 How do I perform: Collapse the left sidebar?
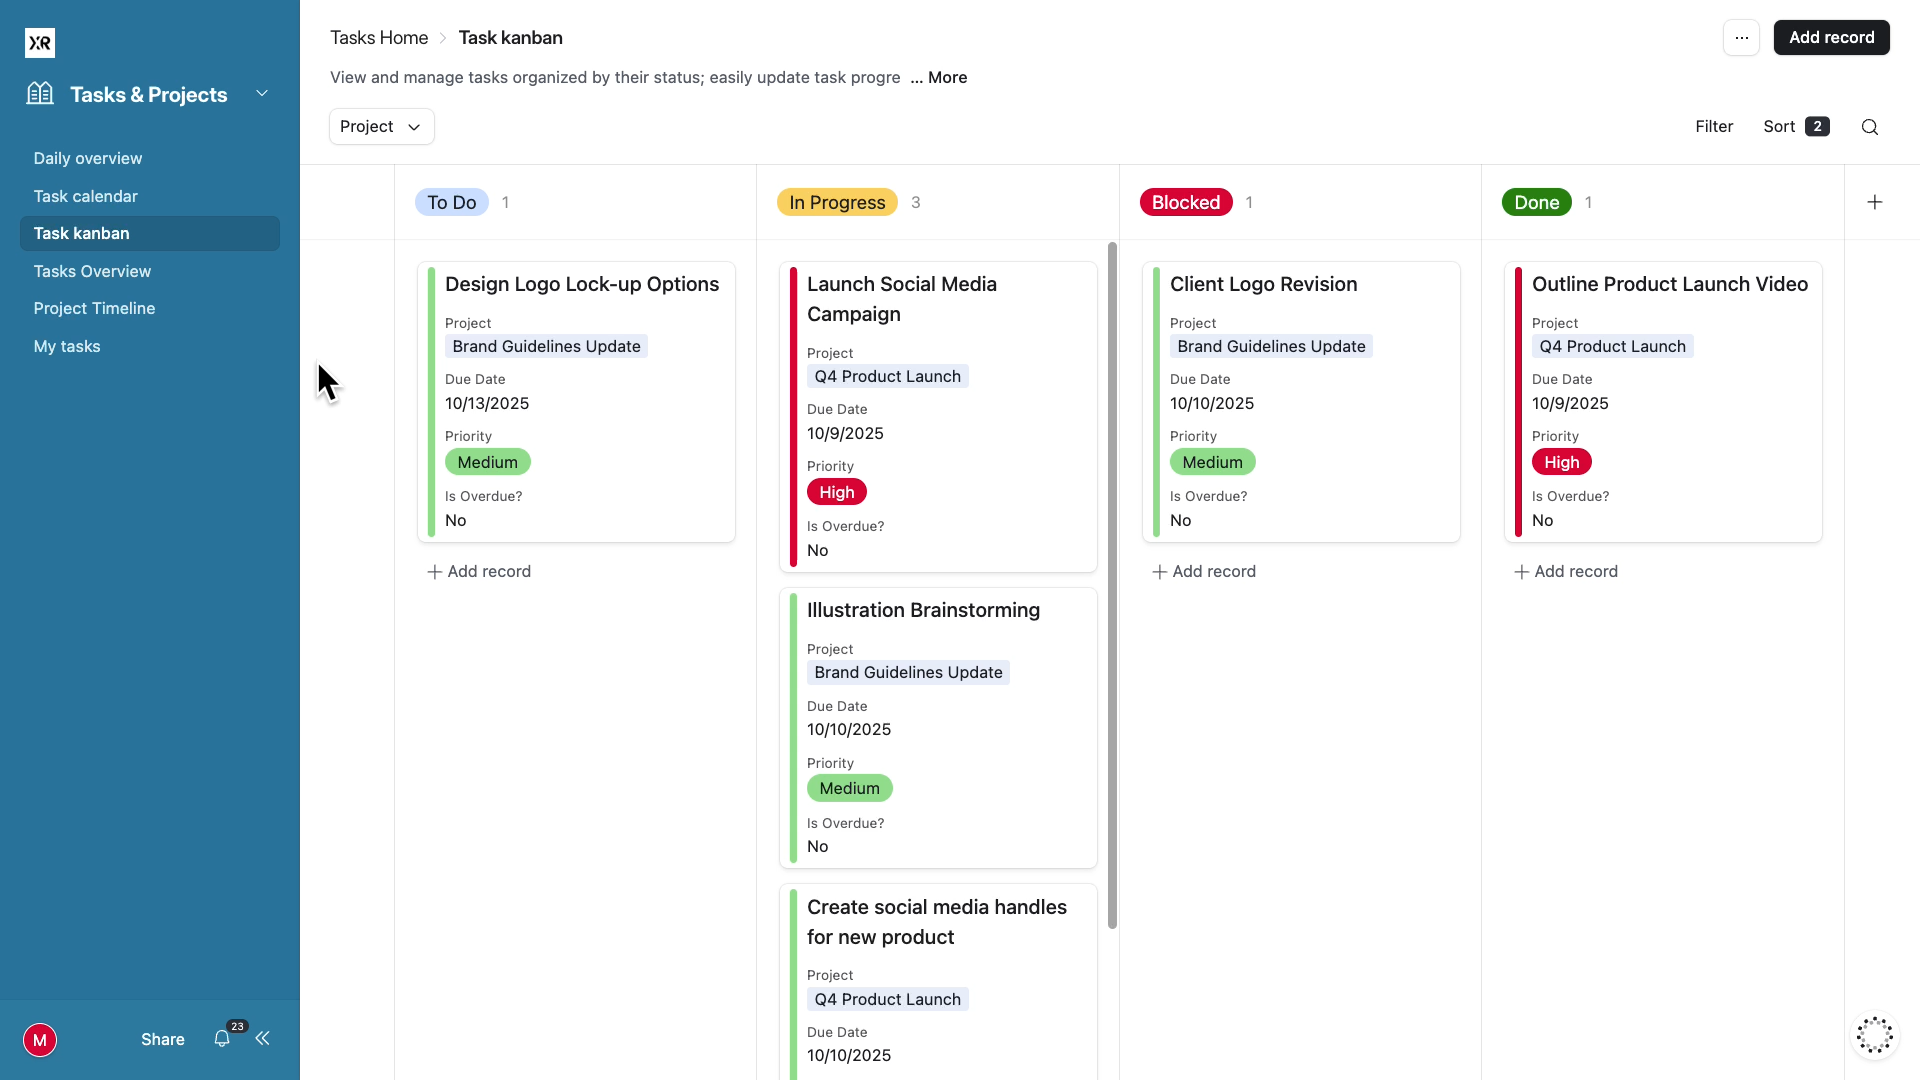[262, 1039]
